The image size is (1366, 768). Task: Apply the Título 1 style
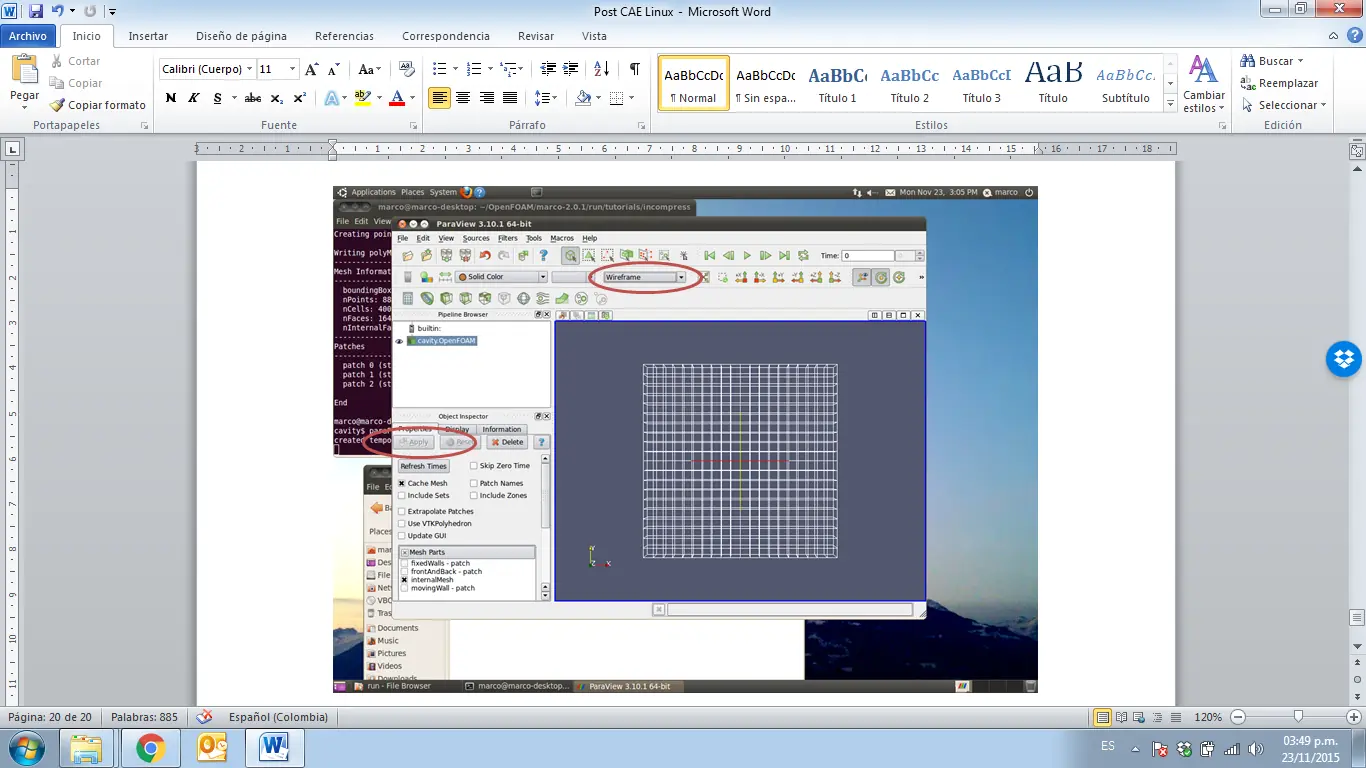coord(838,84)
